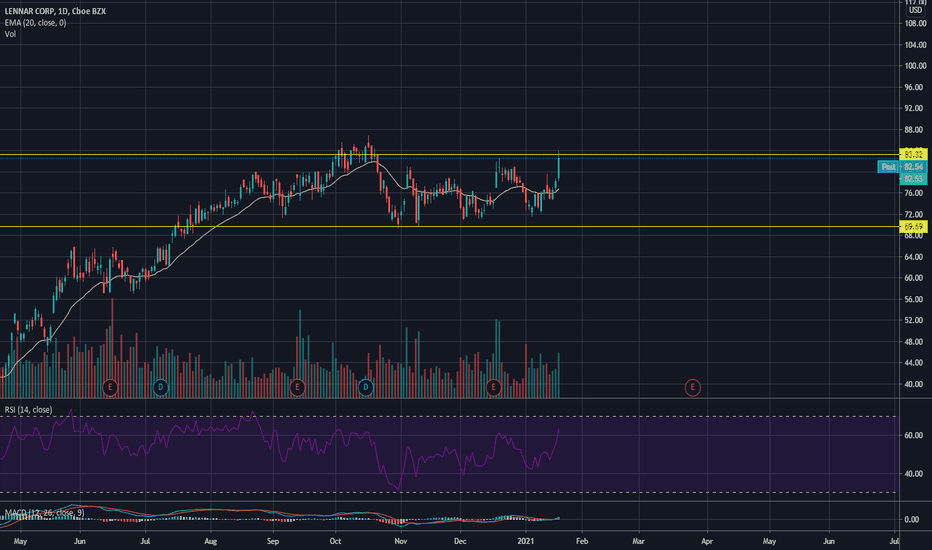
Task: Click the dividend D marker in early July
Action: (x=160, y=388)
